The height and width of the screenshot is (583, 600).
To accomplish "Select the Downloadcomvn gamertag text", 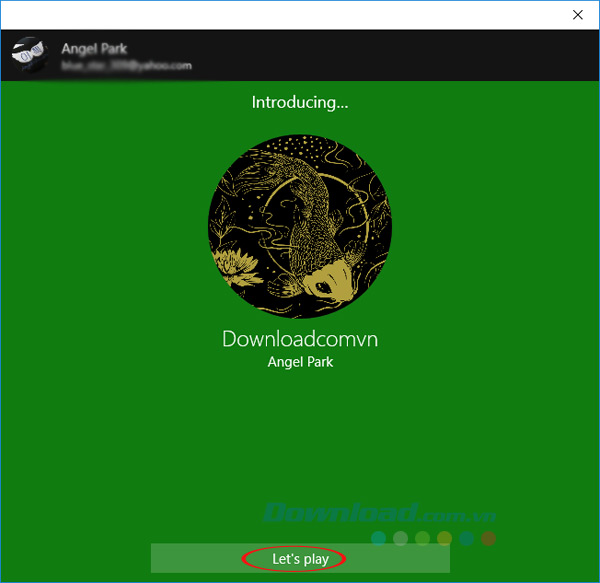I will [300, 339].
